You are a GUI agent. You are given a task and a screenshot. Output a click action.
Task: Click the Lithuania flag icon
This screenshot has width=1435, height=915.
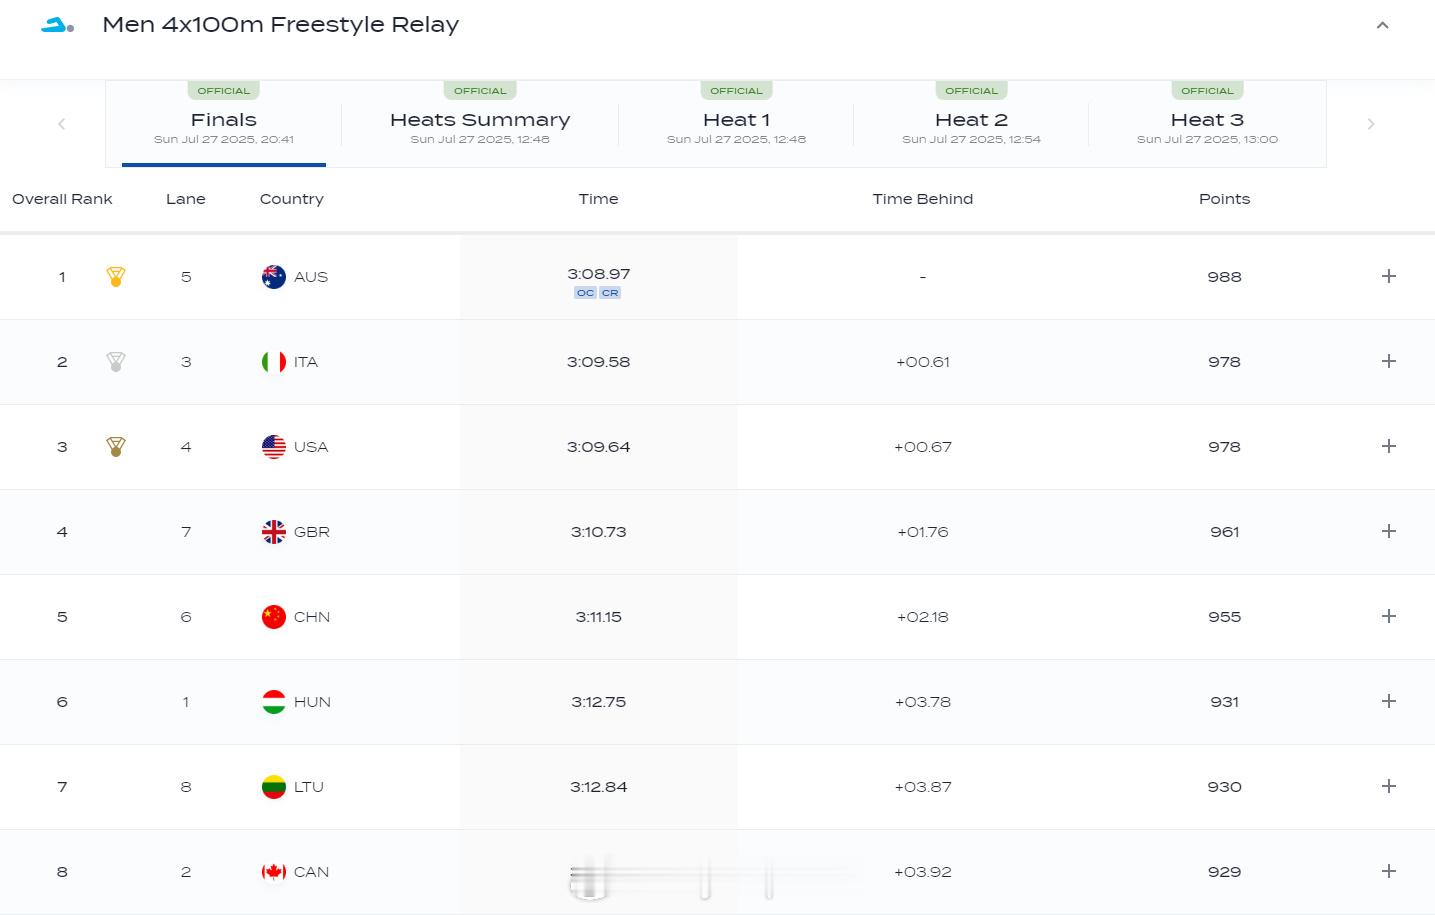pyautogui.click(x=273, y=787)
